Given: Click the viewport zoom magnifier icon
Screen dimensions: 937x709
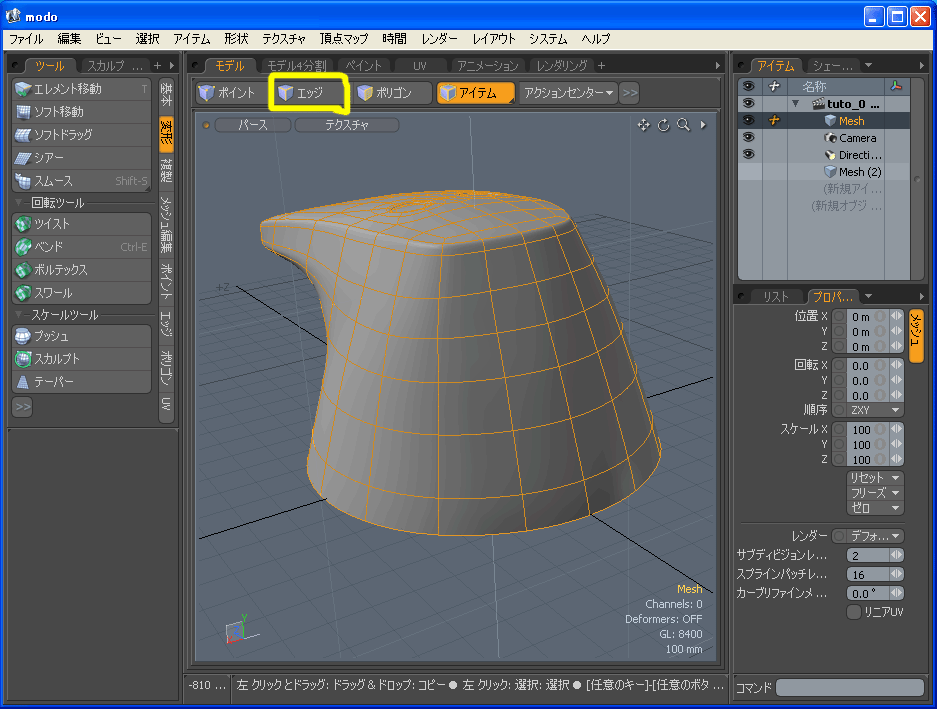Looking at the screenshot, I should coord(684,125).
